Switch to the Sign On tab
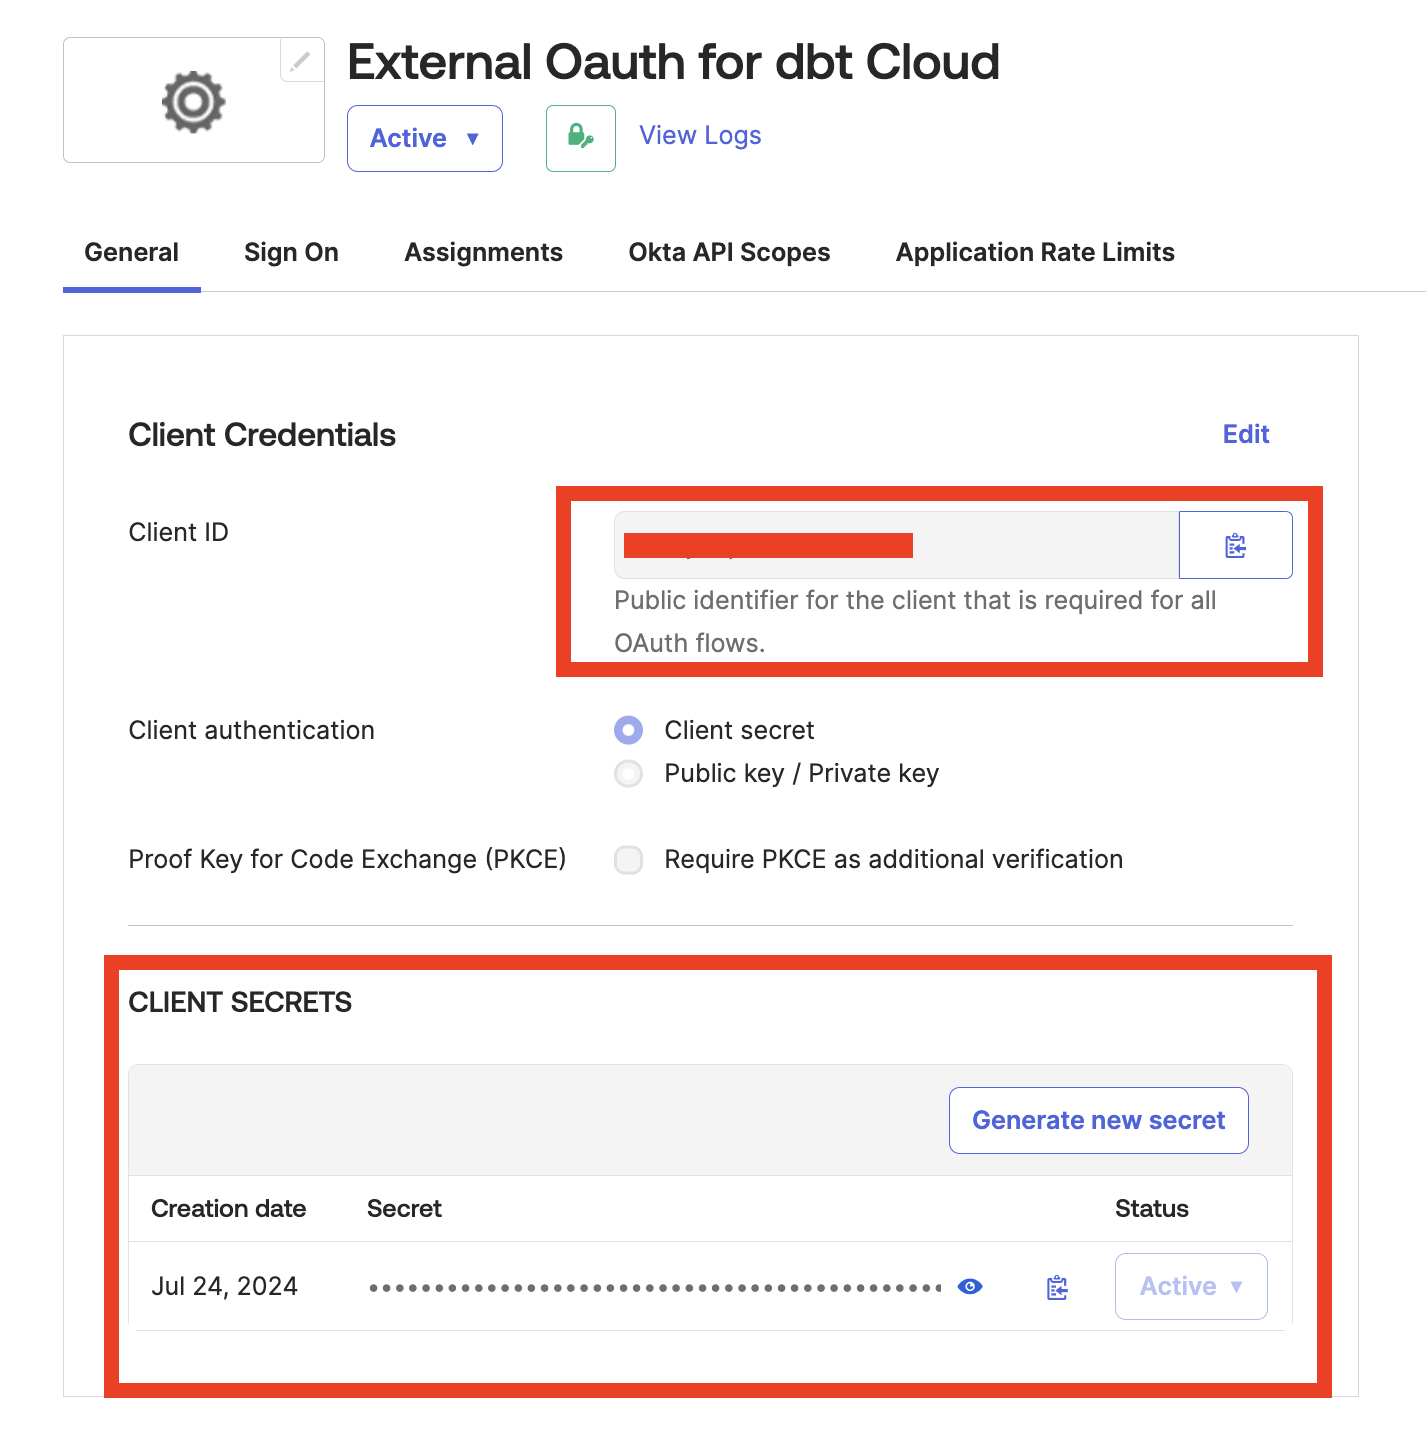Image resolution: width=1426 pixels, height=1434 pixels. tap(290, 252)
